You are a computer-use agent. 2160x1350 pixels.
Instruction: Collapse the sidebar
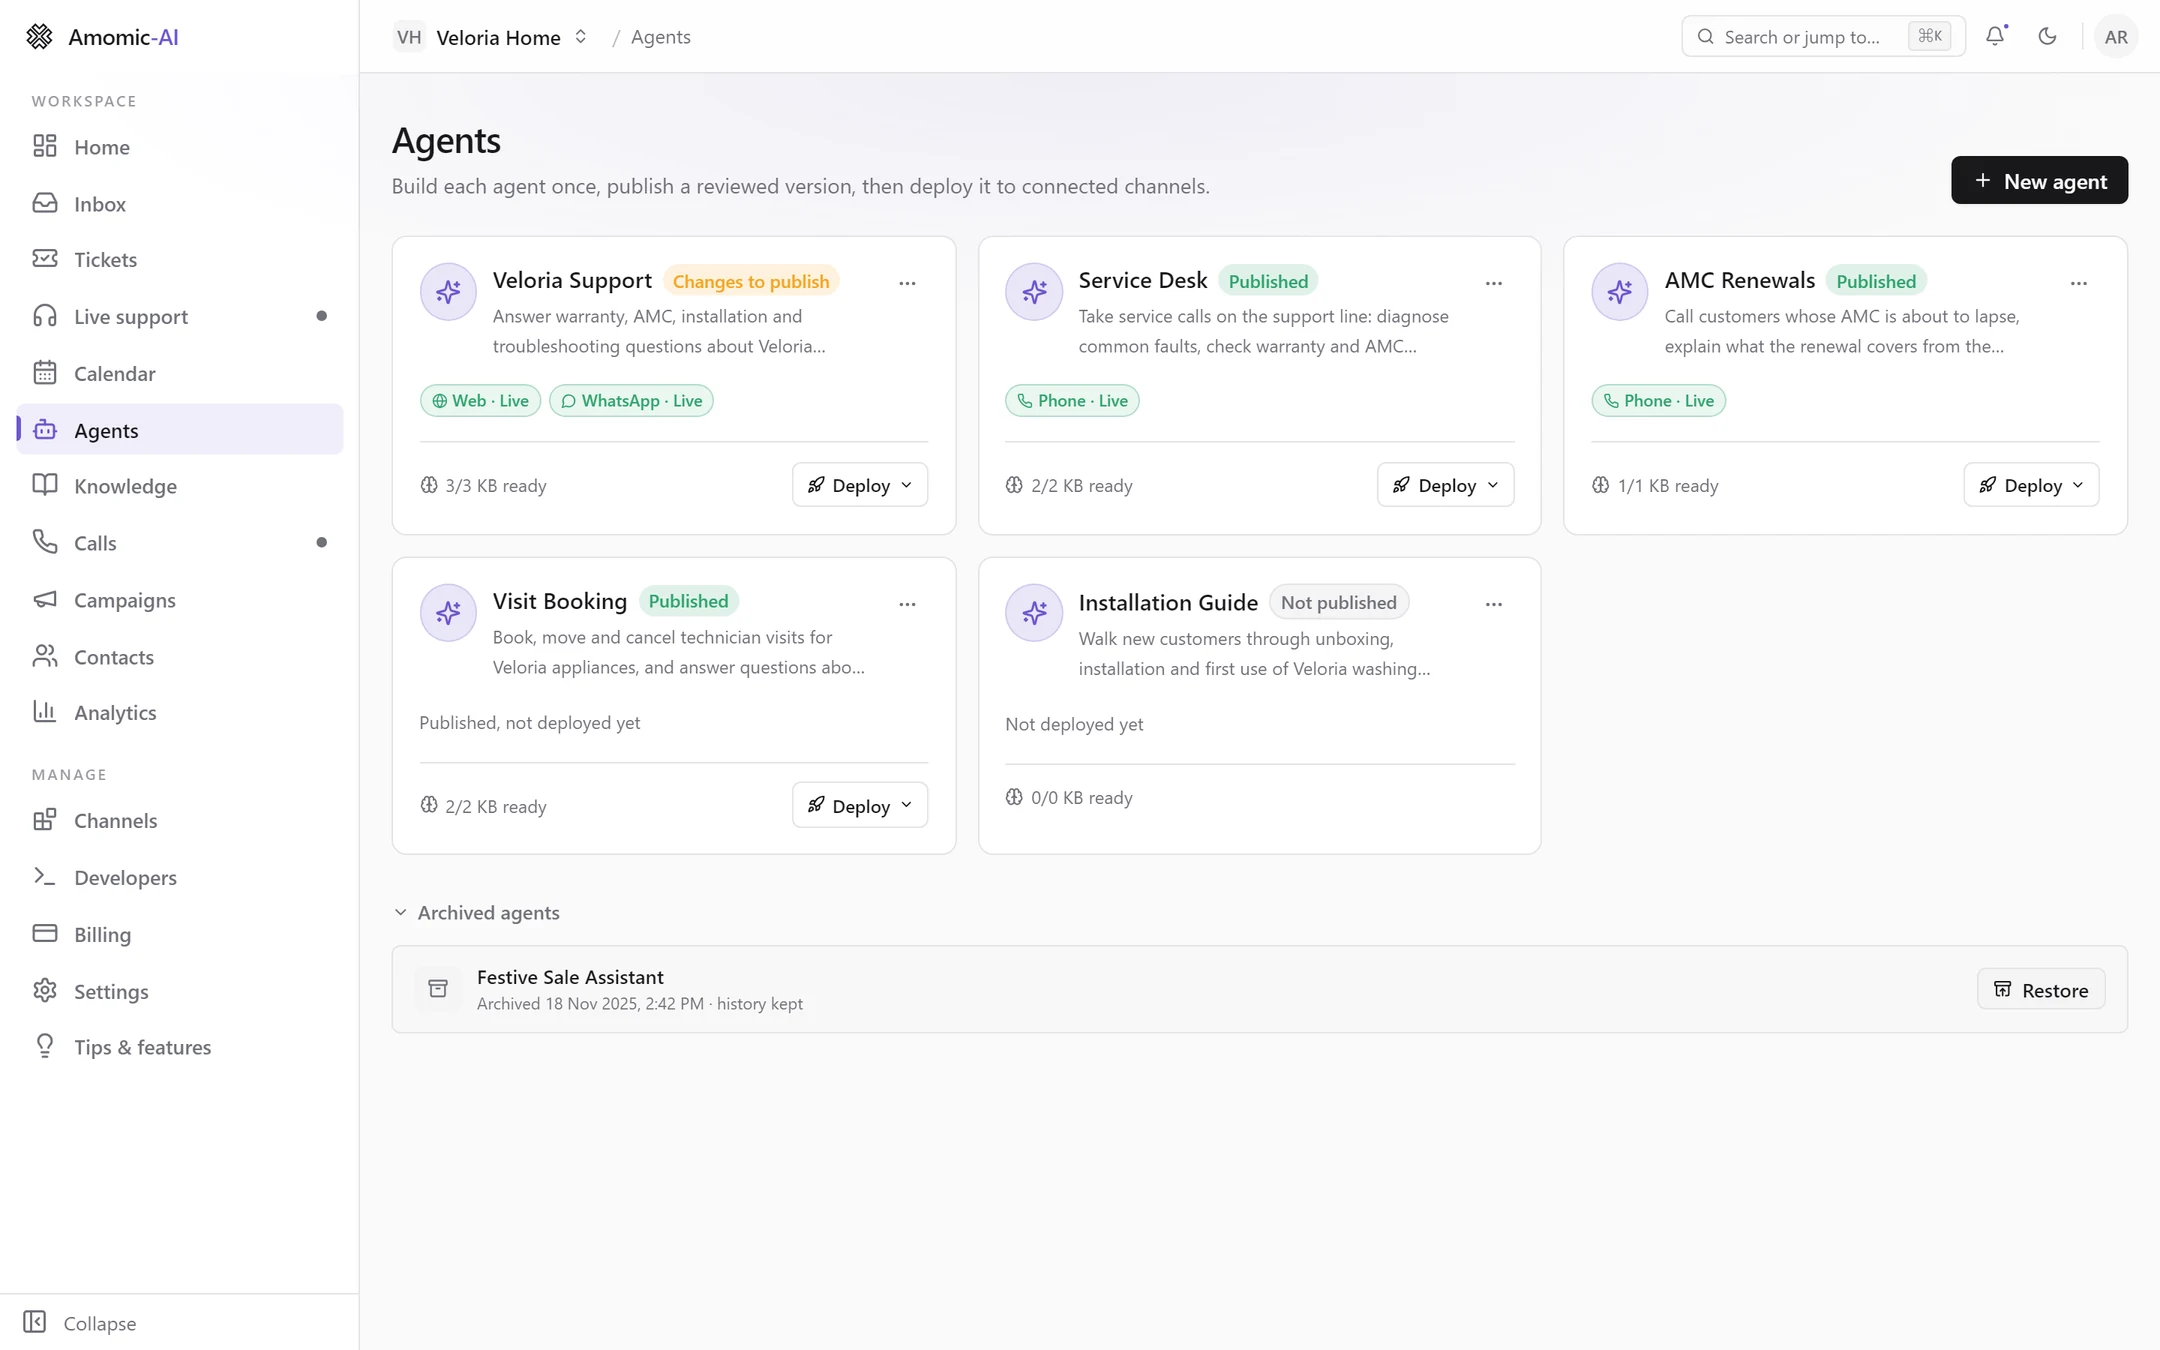[80, 1322]
